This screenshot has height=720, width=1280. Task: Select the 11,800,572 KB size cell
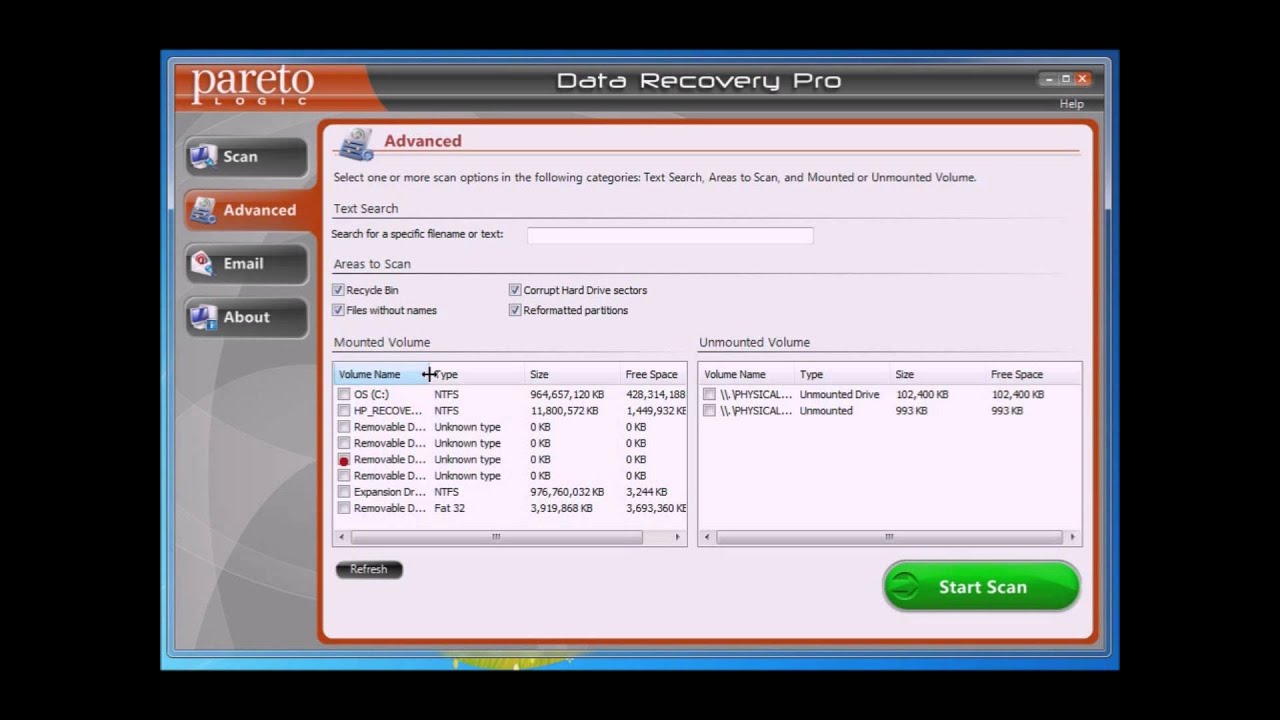click(x=564, y=411)
